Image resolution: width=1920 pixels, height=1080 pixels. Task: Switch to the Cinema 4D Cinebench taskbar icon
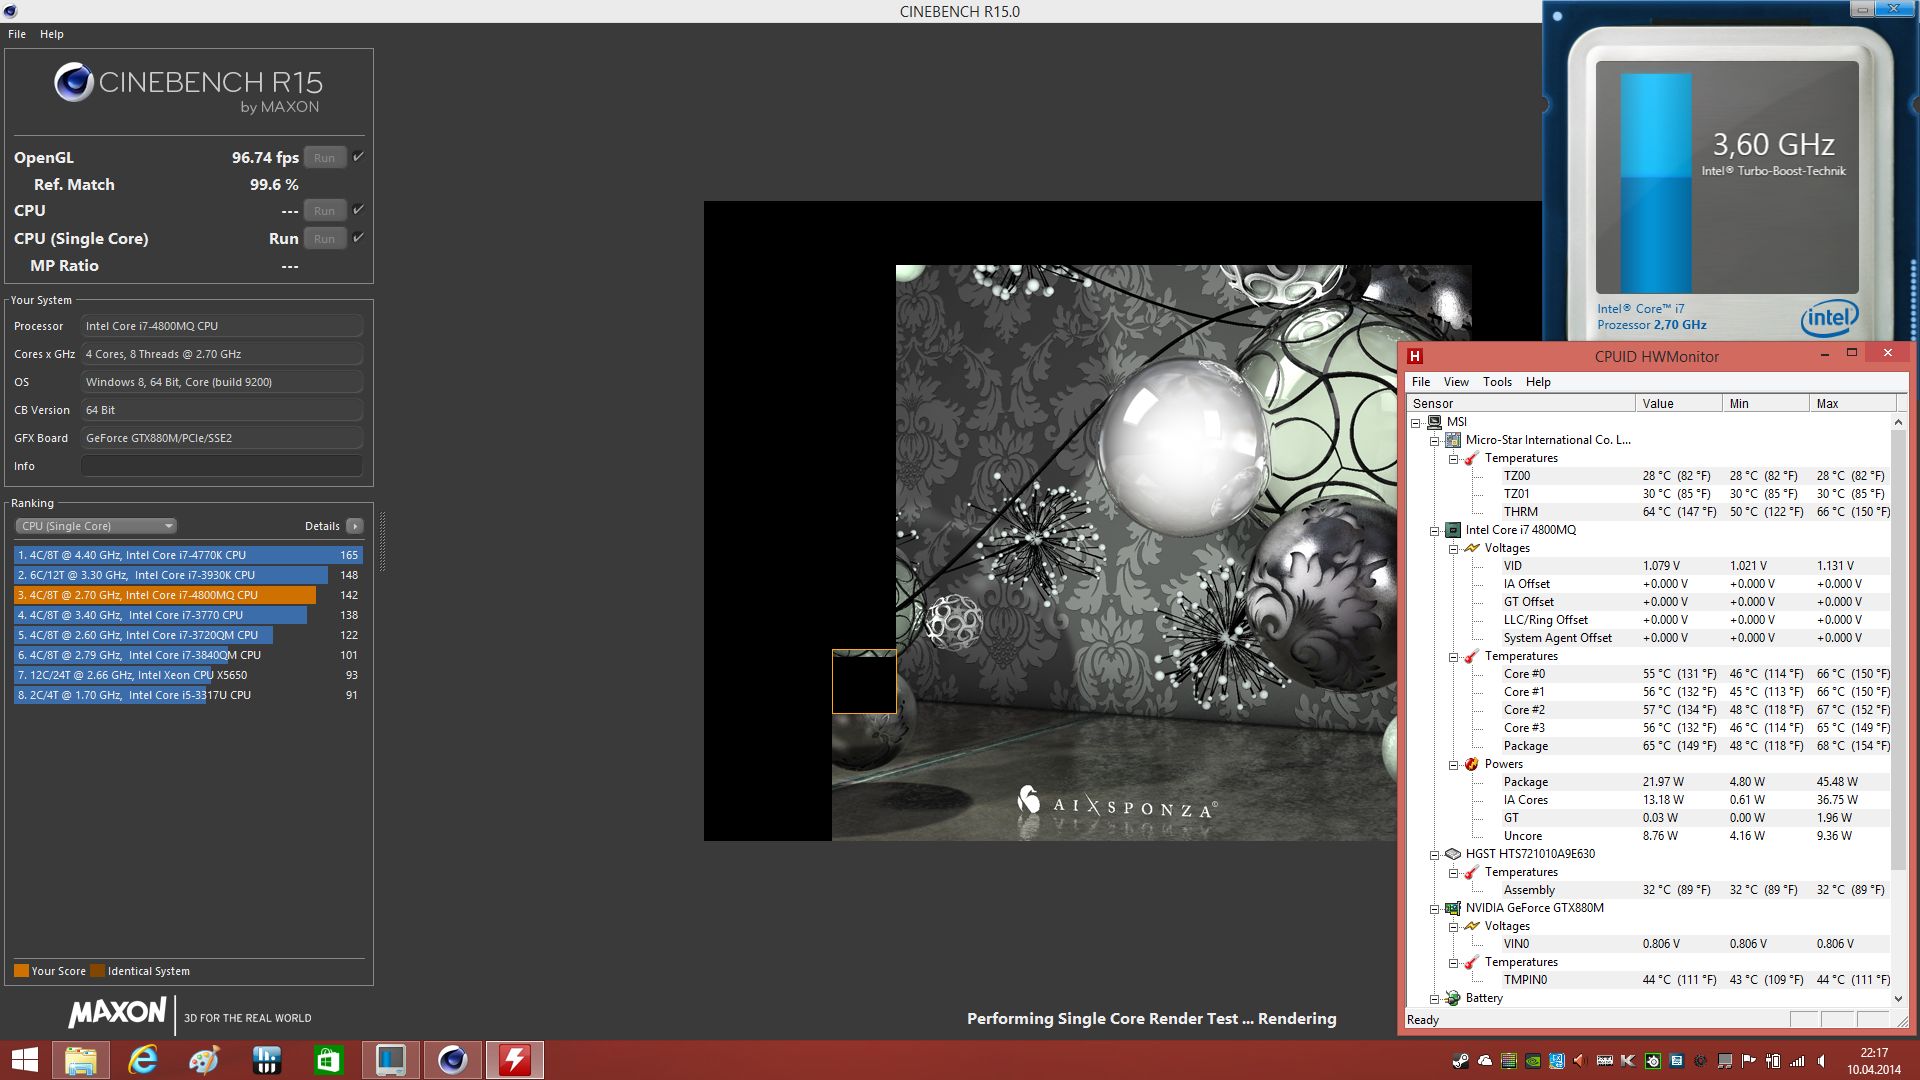pos(452,1060)
